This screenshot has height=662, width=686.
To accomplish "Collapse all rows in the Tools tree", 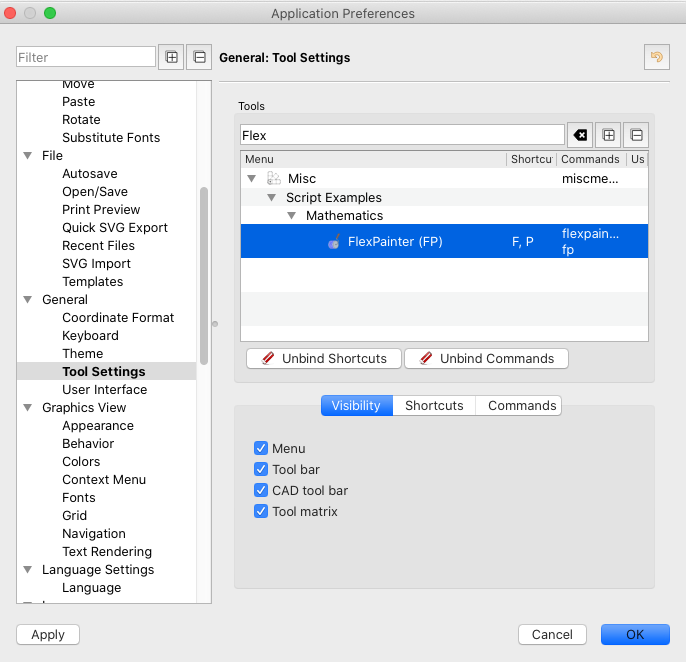I will click(635, 135).
